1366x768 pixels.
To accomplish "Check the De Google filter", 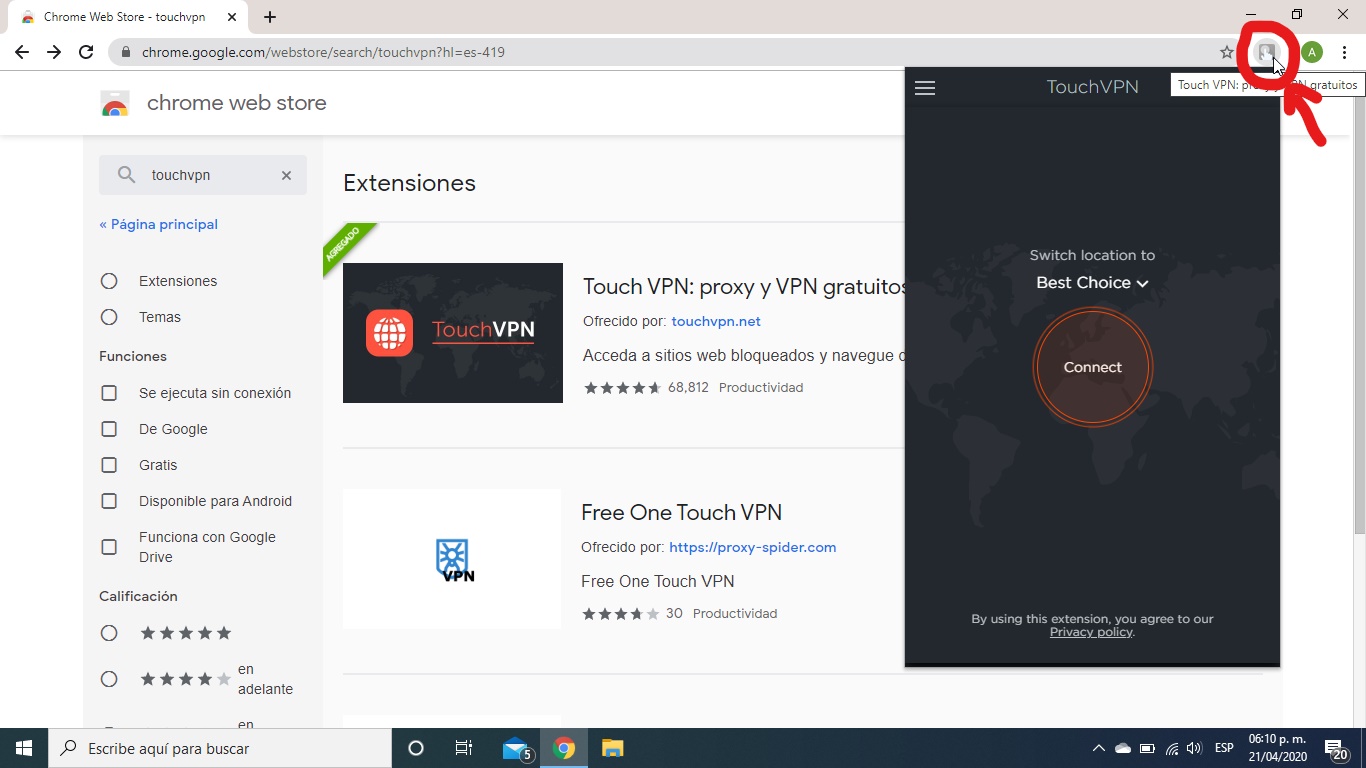I will (109, 429).
